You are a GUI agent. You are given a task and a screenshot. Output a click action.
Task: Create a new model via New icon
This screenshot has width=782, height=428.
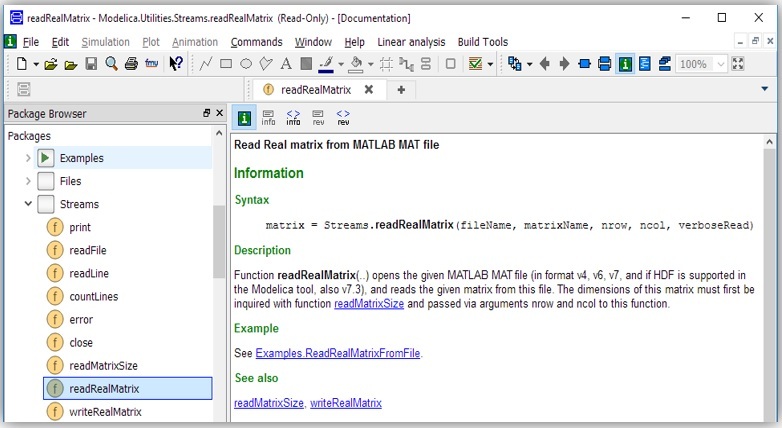coord(21,64)
